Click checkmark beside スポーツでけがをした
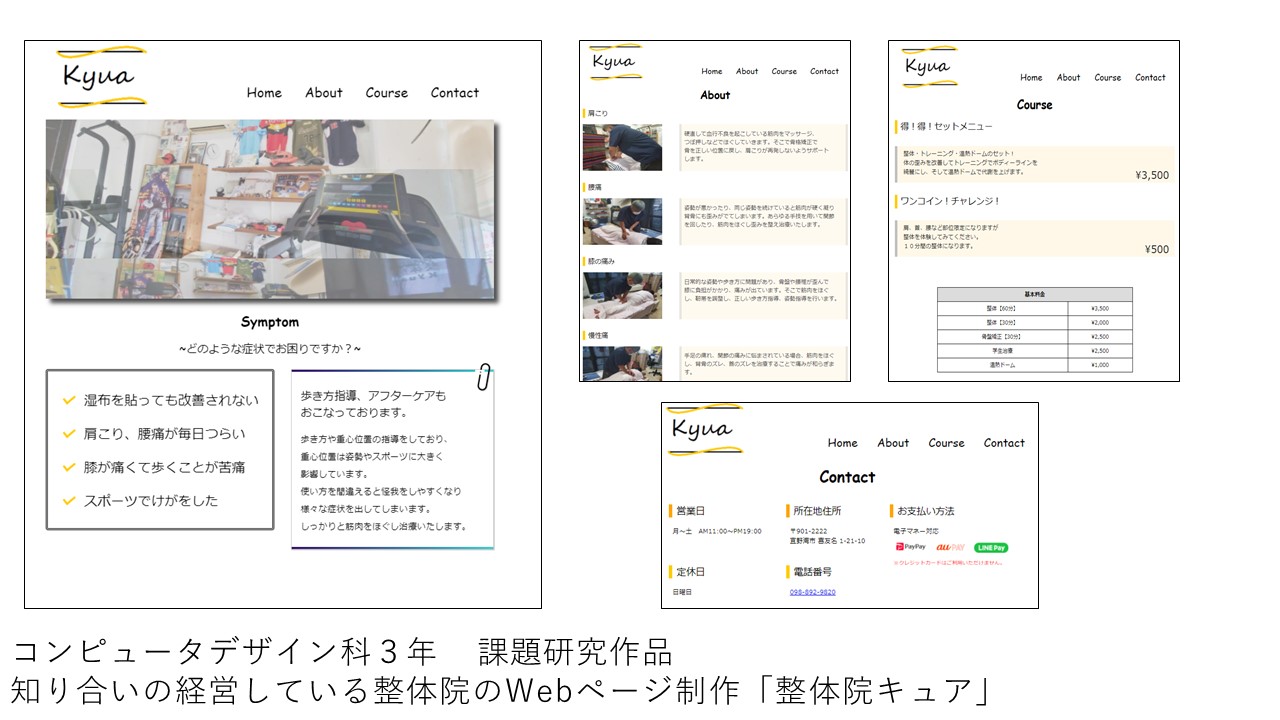The image size is (1280, 720). (69, 500)
